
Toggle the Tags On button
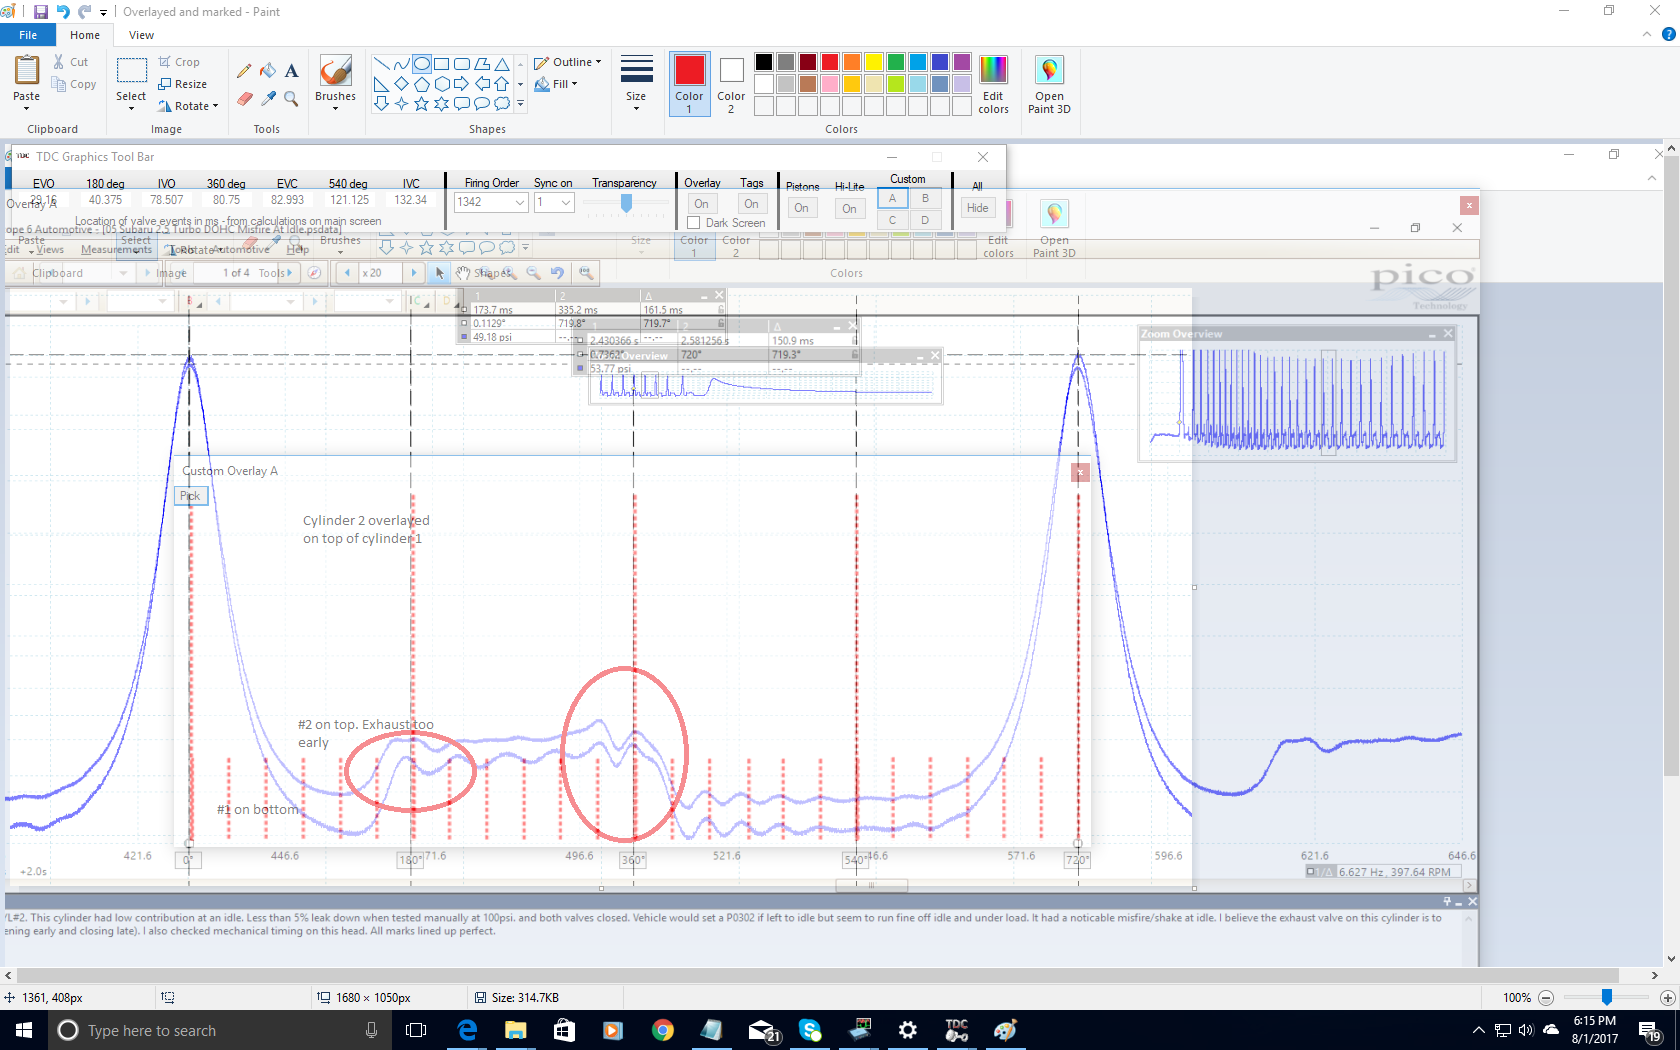click(751, 204)
